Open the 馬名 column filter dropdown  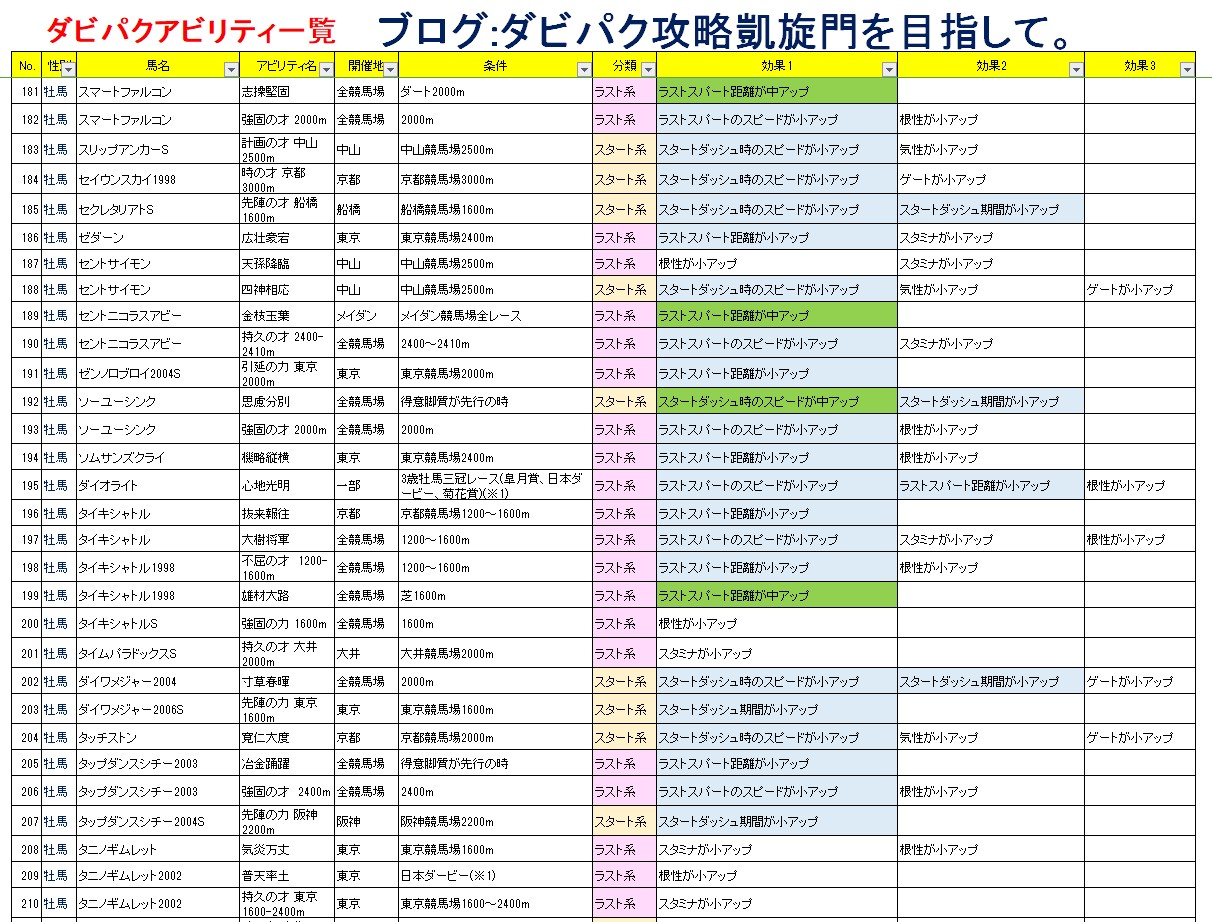pyautogui.click(x=231, y=69)
